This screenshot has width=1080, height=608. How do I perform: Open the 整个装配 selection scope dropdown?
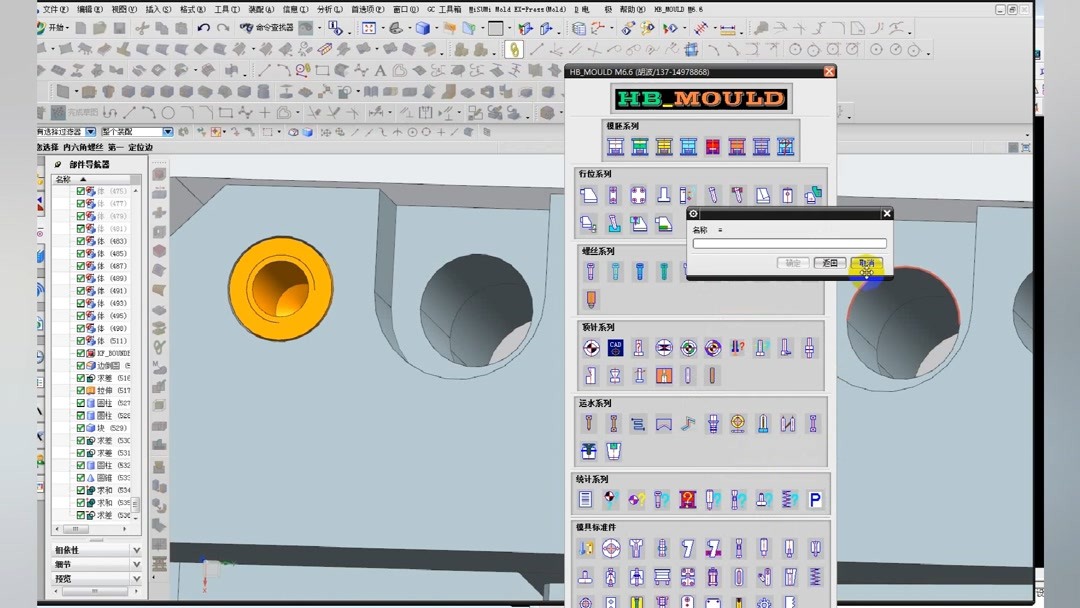pyautogui.click(x=167, y=132)
